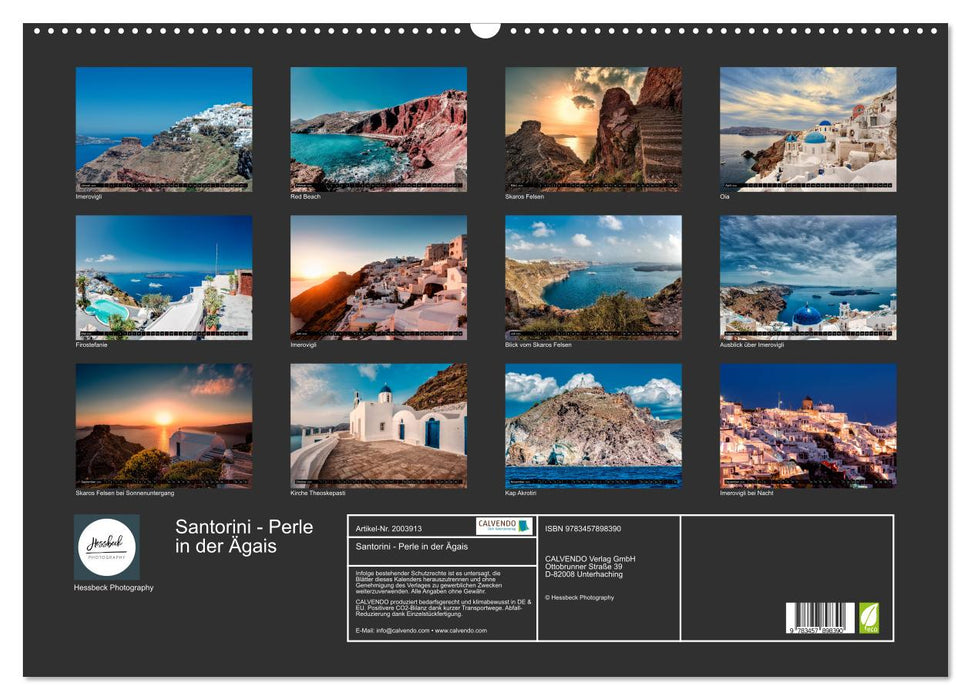This screenshot has width=971, height=700.
Task: Click the Firostefanie photo caption
Action: [x=92, y=347]
